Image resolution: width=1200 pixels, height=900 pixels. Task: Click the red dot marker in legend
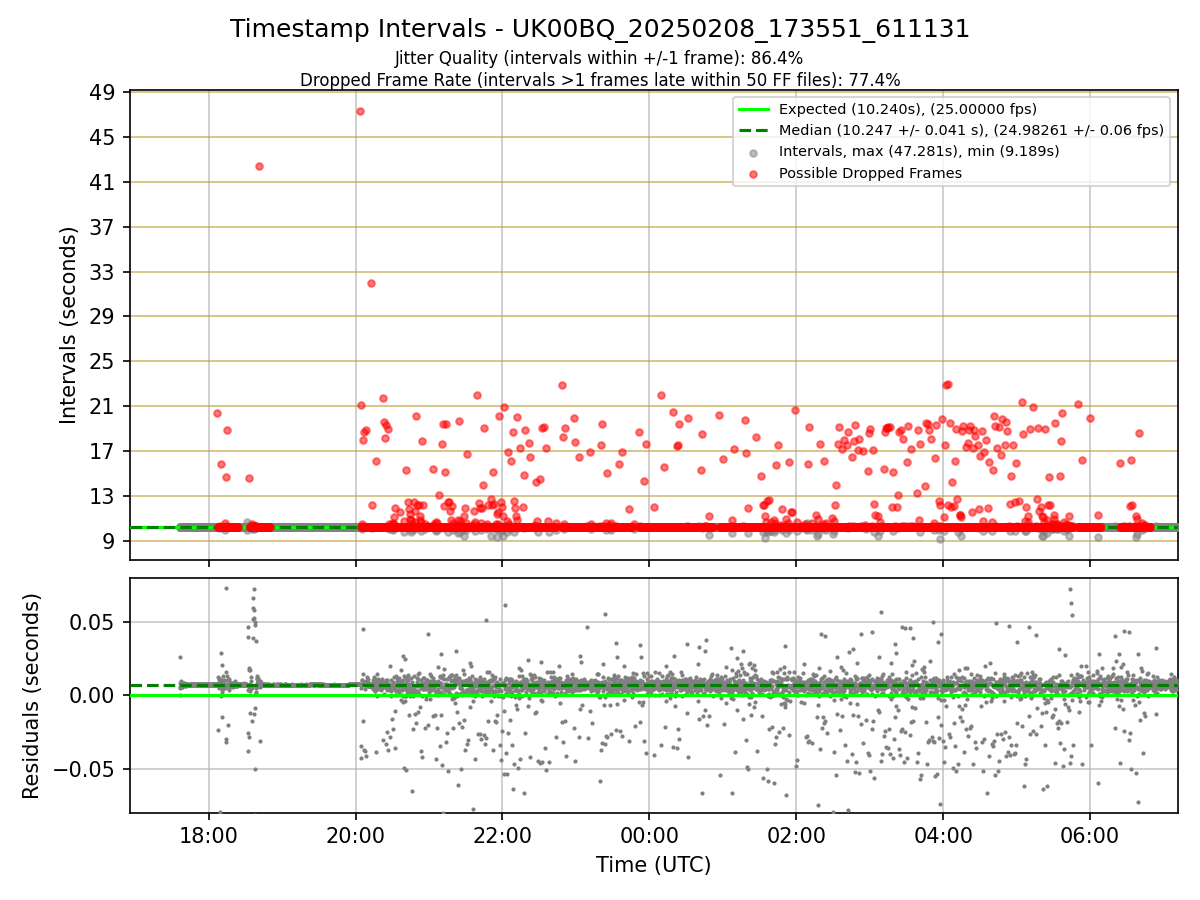pyautogui.click(x=754, y=174)
